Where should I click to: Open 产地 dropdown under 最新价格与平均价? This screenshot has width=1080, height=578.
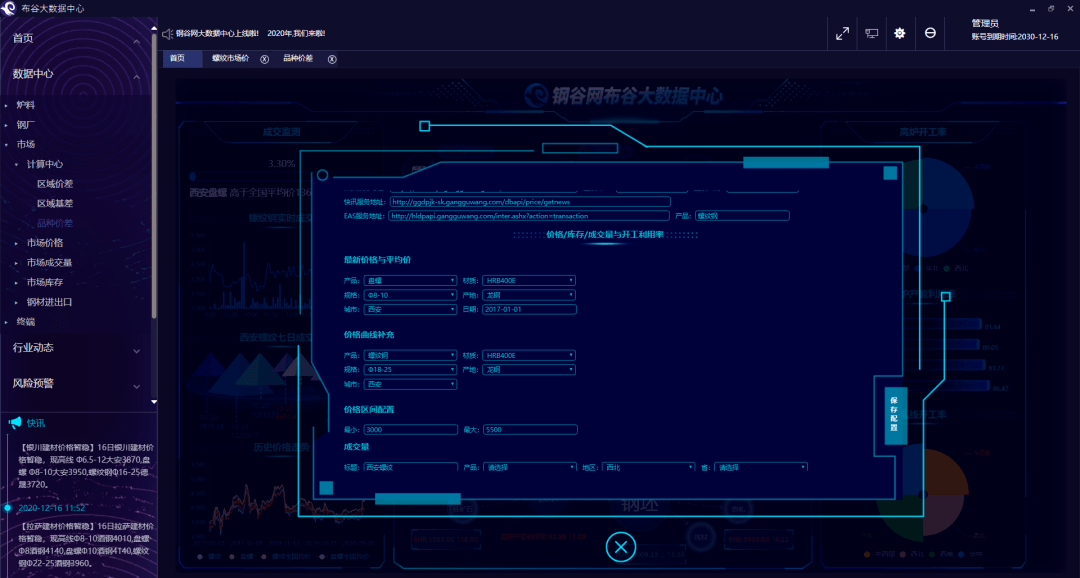tap(529, 295)
